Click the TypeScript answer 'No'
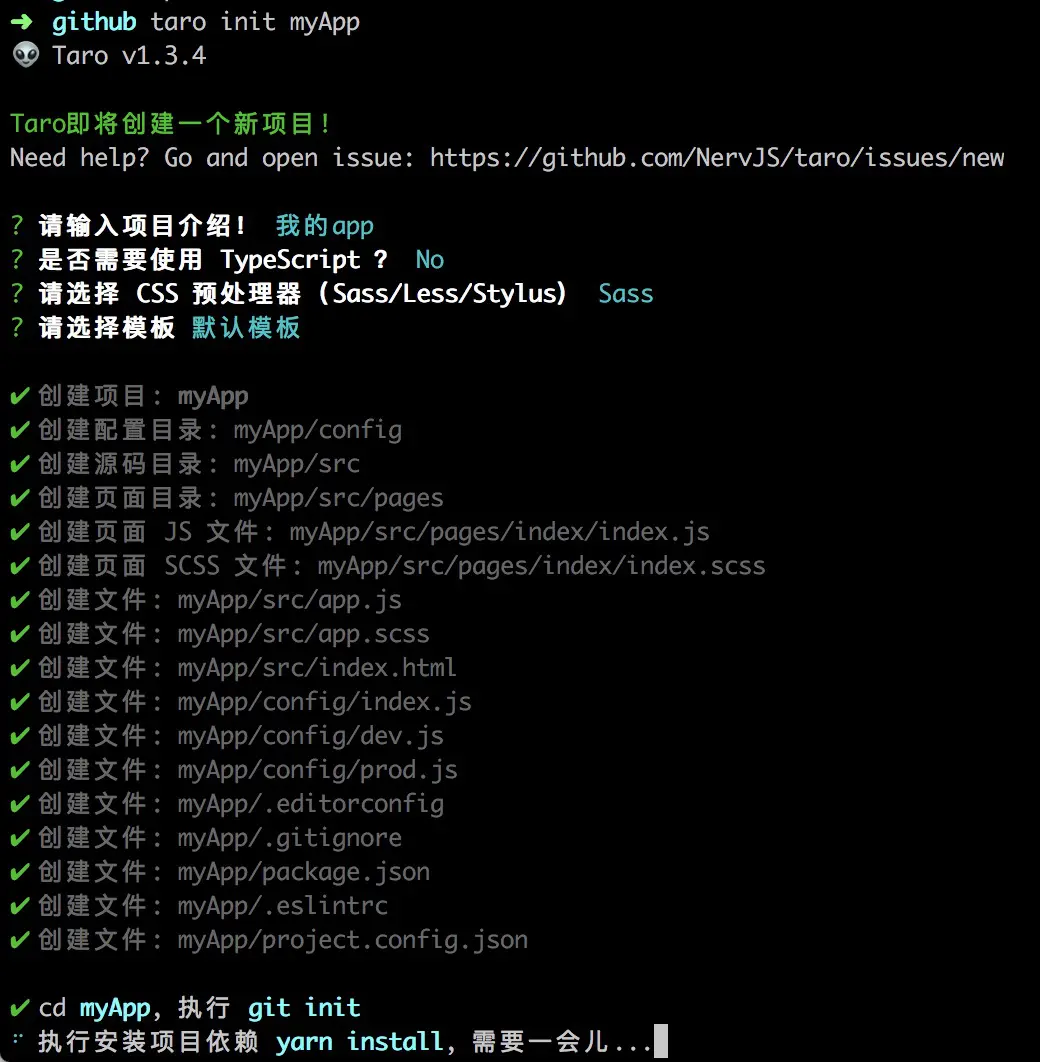The height and width of the screenshot is (1062, 1040). pyautogui.click(x=430, y=259)
